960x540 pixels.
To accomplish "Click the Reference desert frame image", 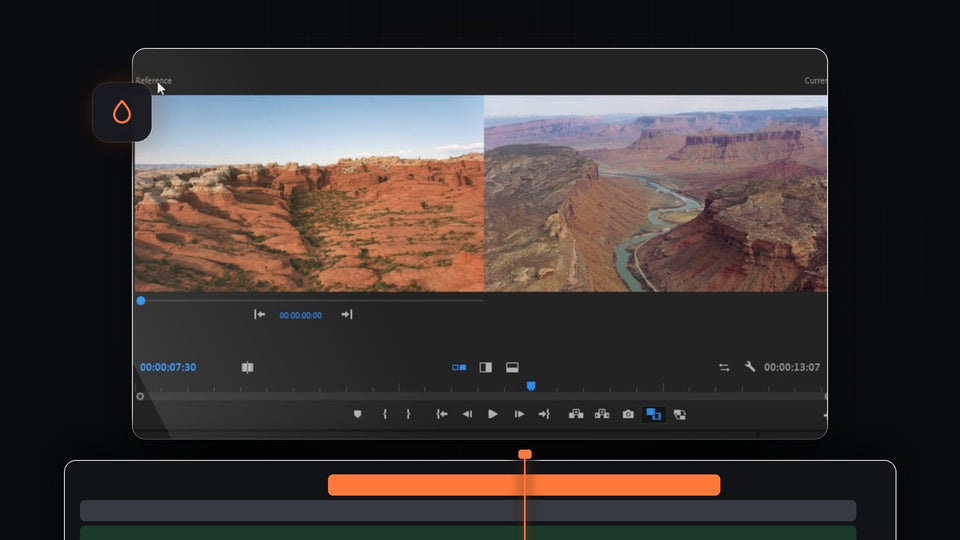I will 309,193.
